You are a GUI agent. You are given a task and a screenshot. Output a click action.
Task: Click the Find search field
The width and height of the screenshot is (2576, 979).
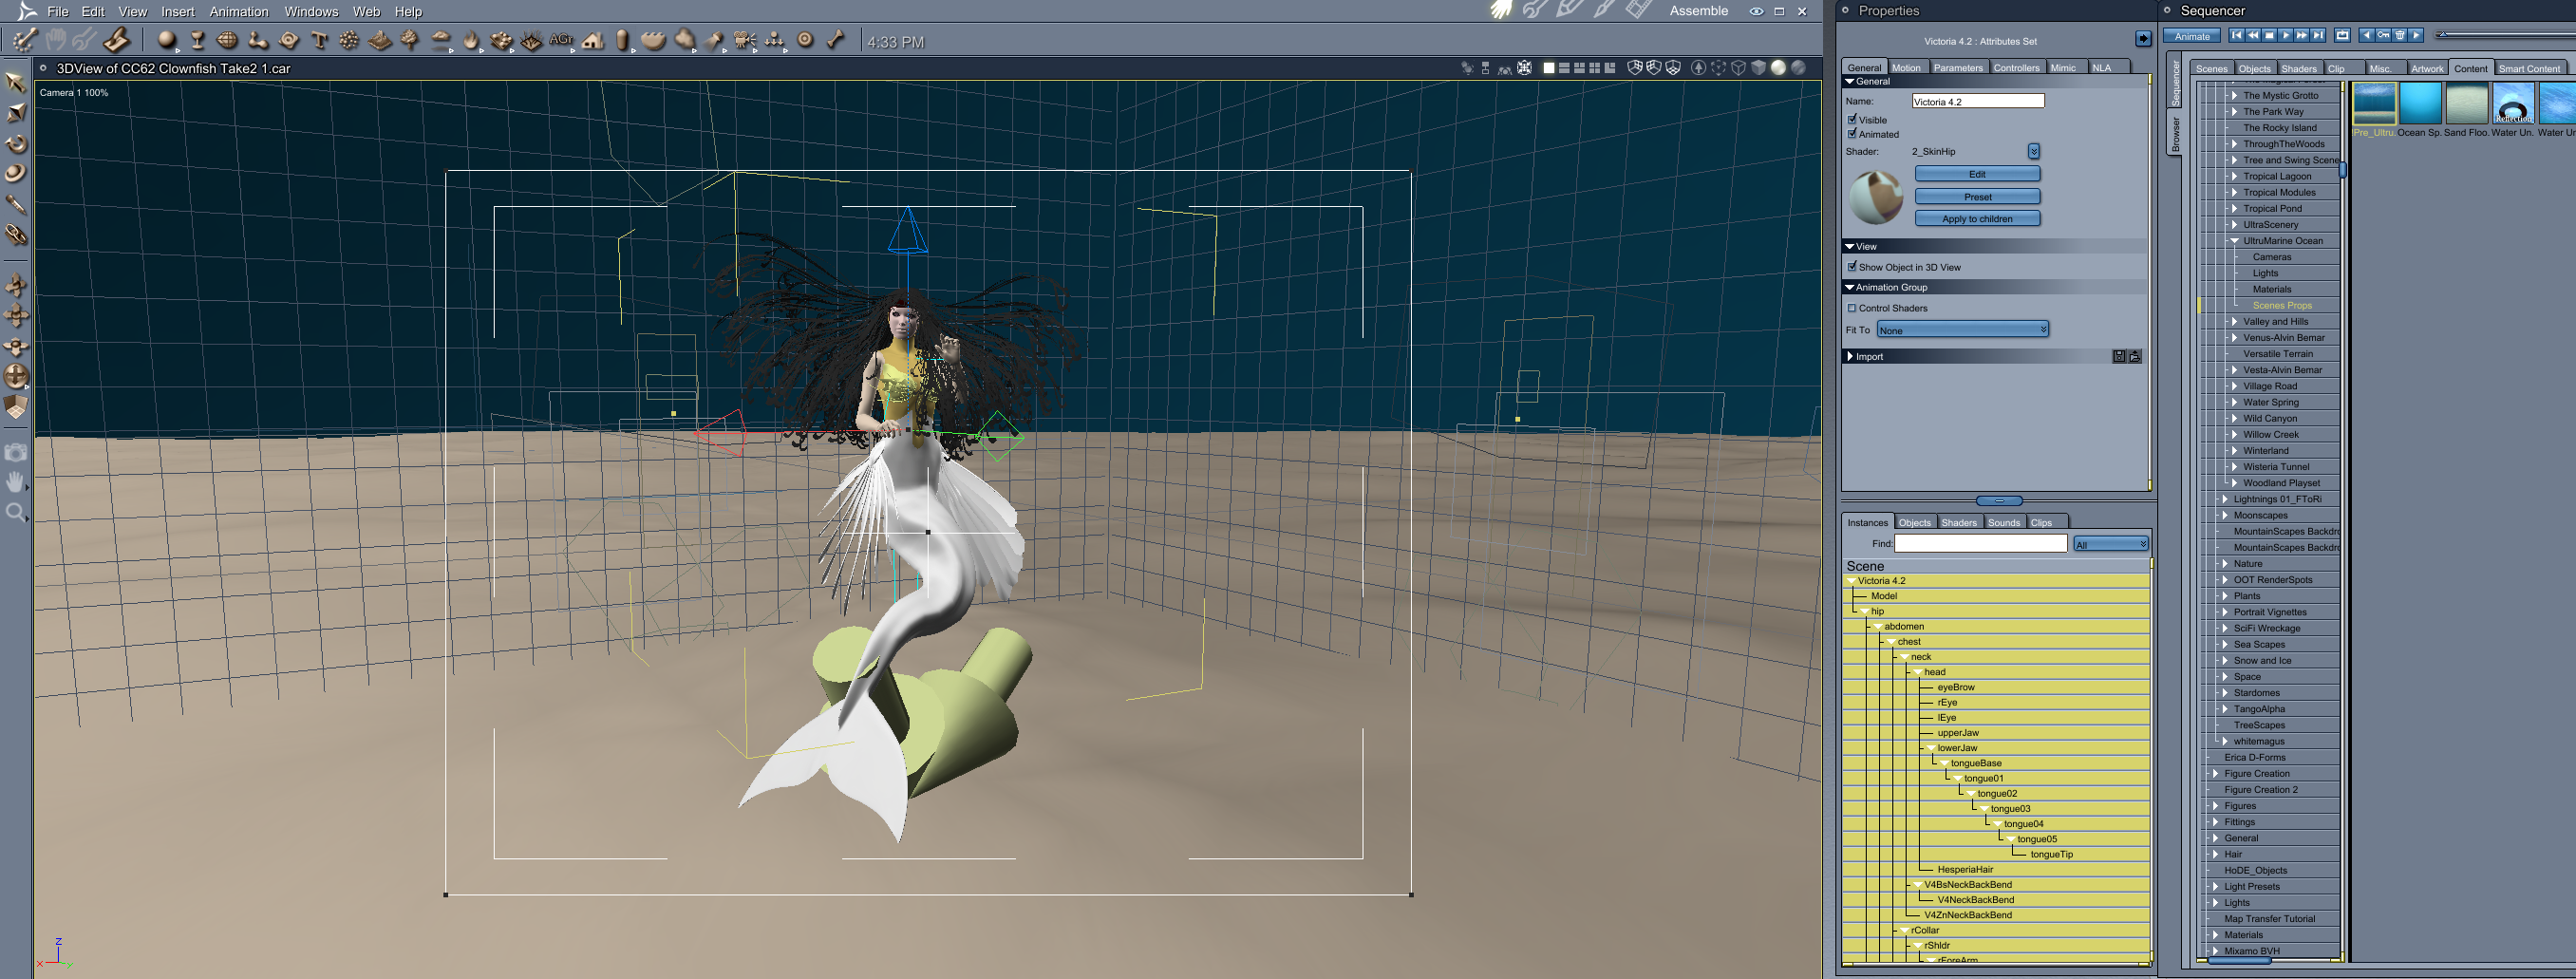[x=1980, y=543]
